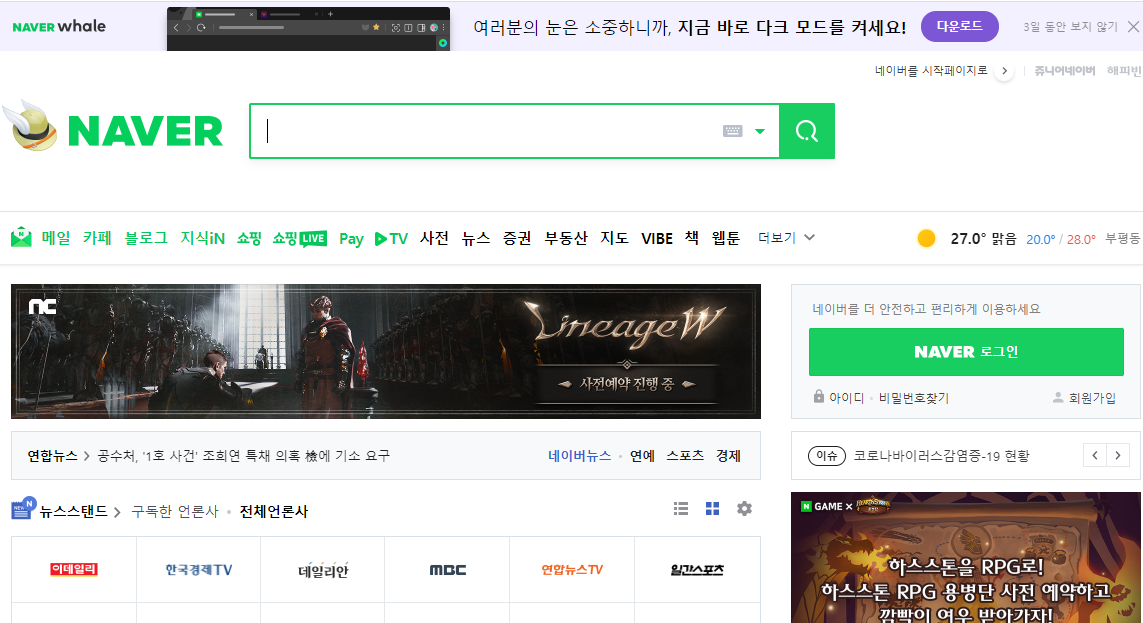The height and width of the screenshot is (623, 1143).
Task: Open the on-screen keyboard icon in search box
Action: pyautogui.click(x=733, y=131)
